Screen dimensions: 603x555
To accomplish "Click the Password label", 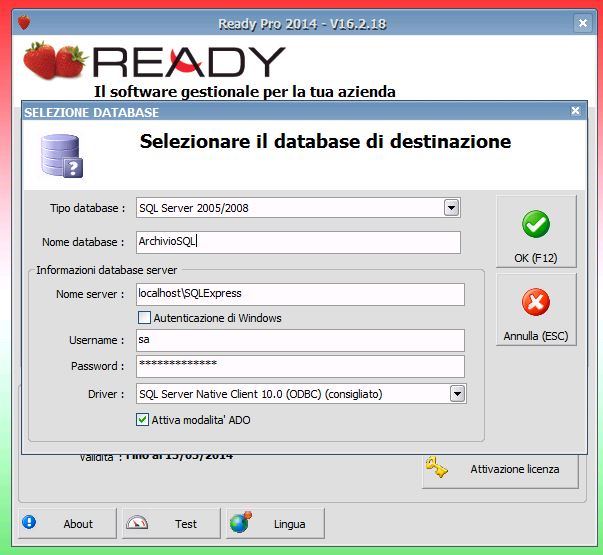I will click(98, 366).
